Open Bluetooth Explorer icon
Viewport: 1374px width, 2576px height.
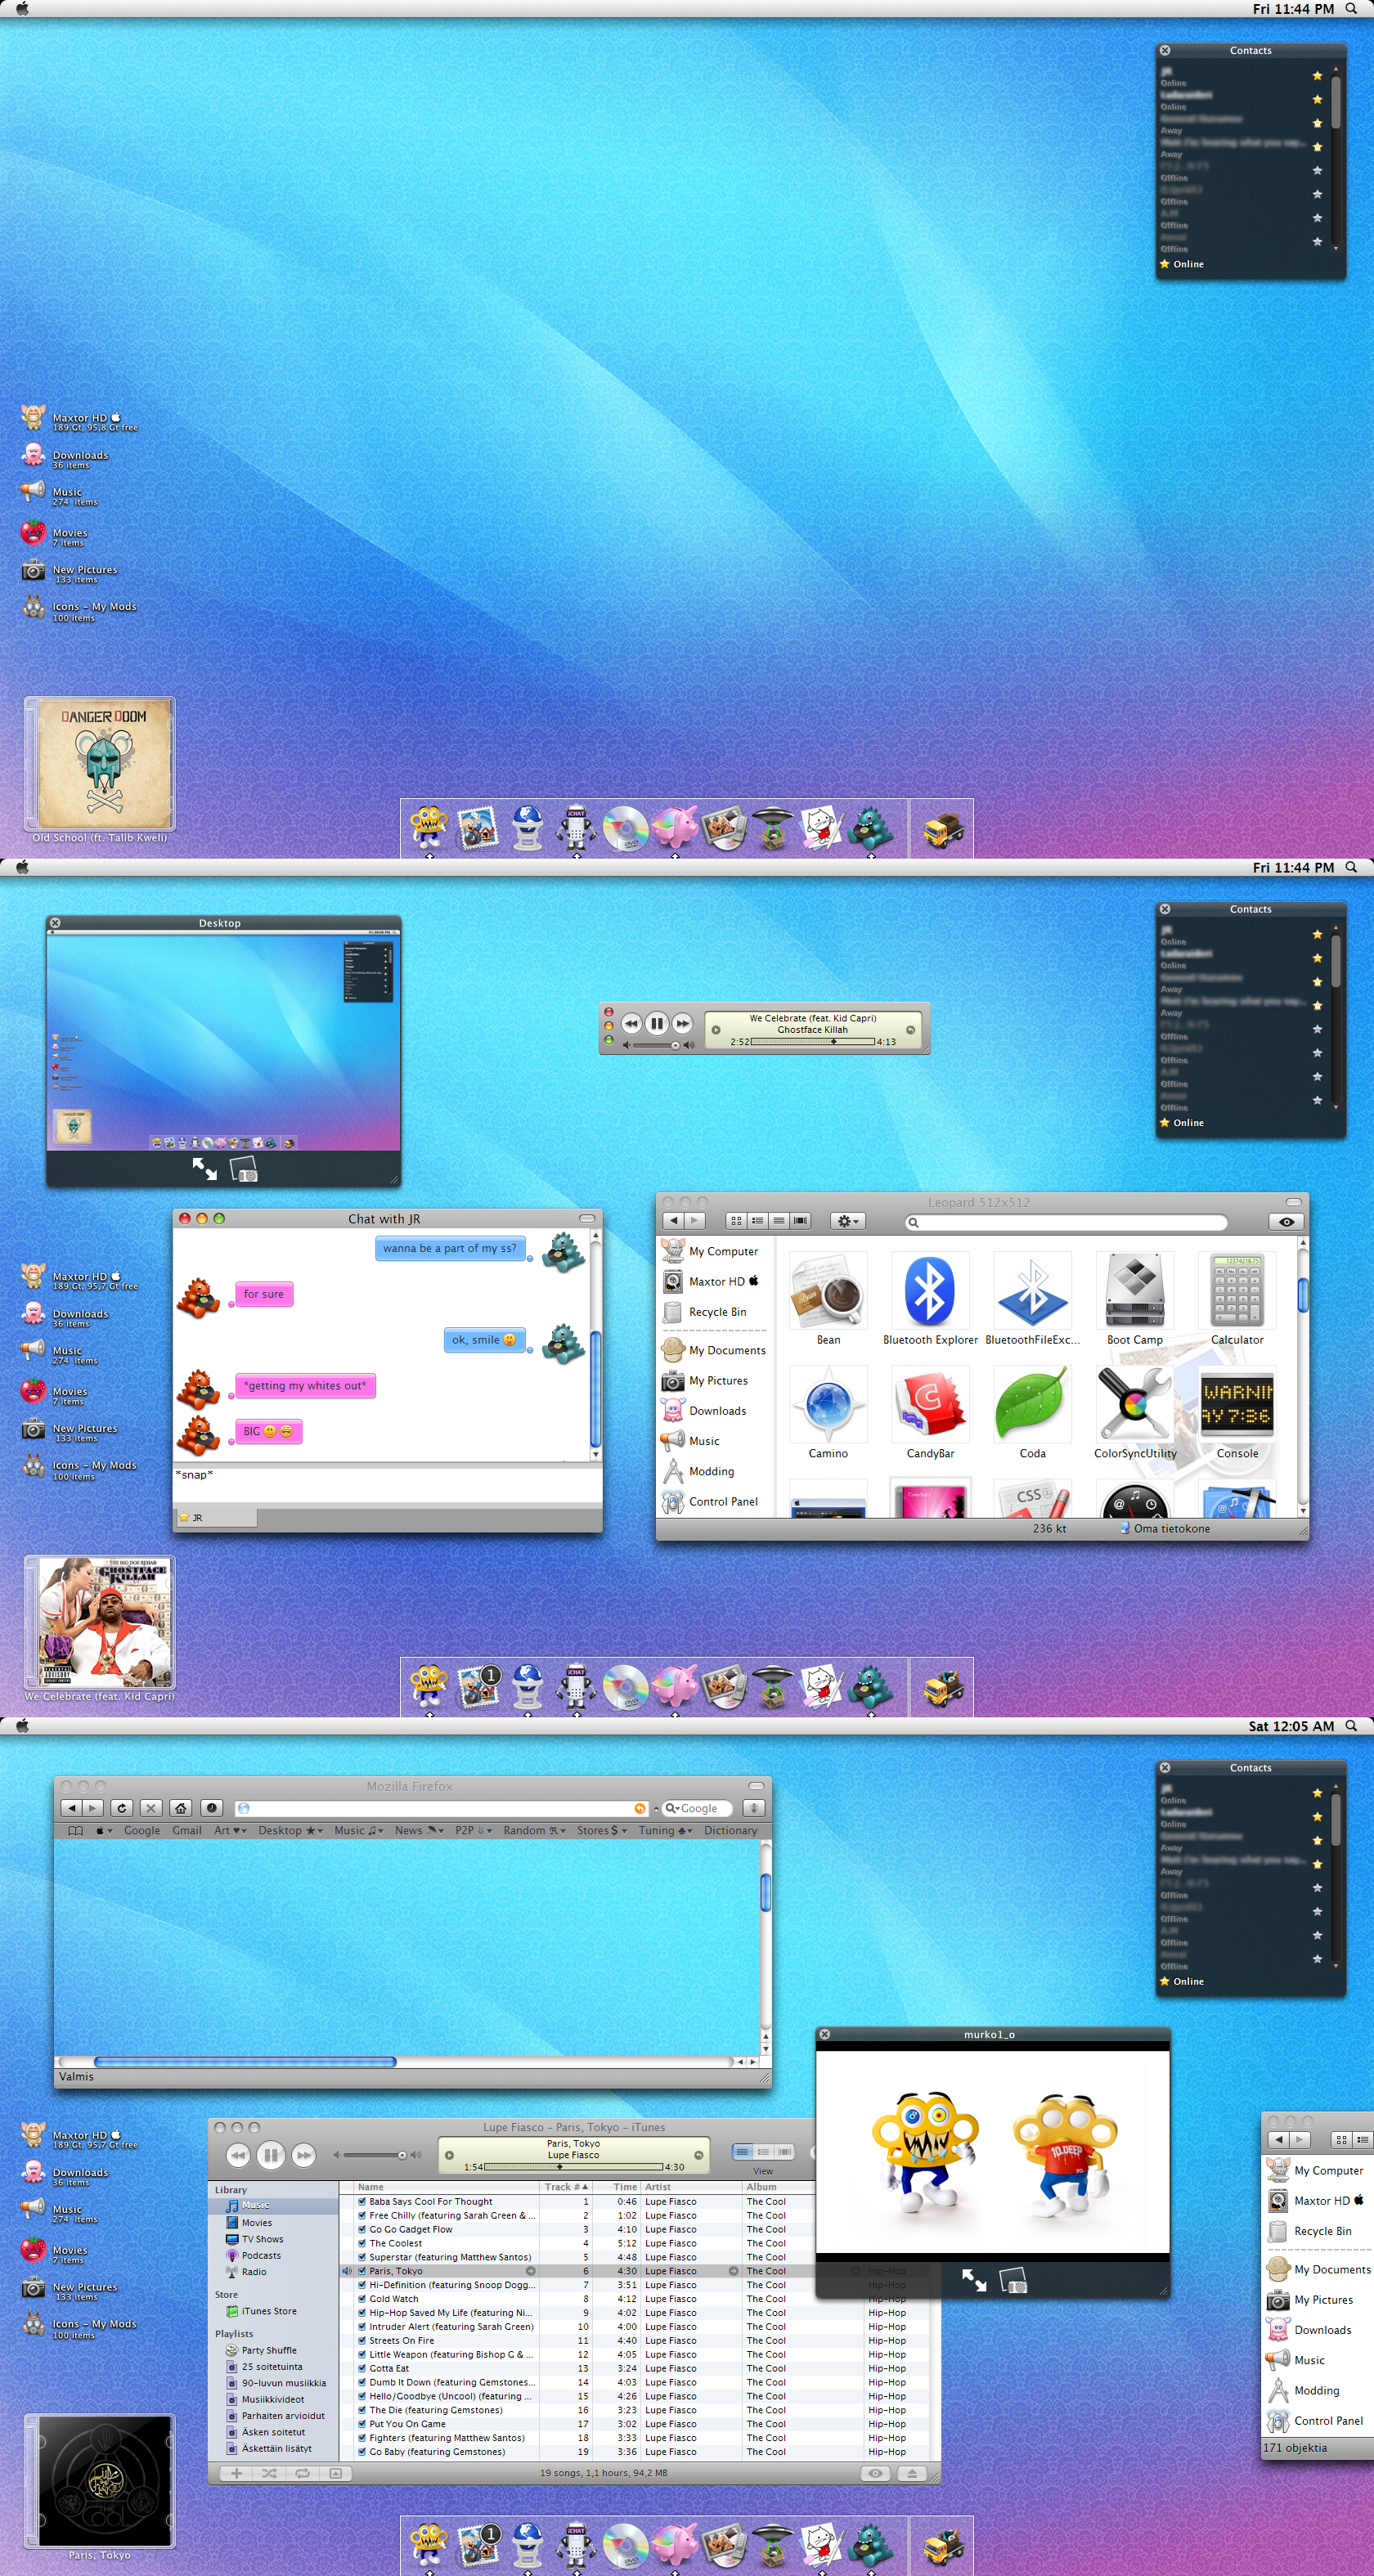(x=930, y=1291)
